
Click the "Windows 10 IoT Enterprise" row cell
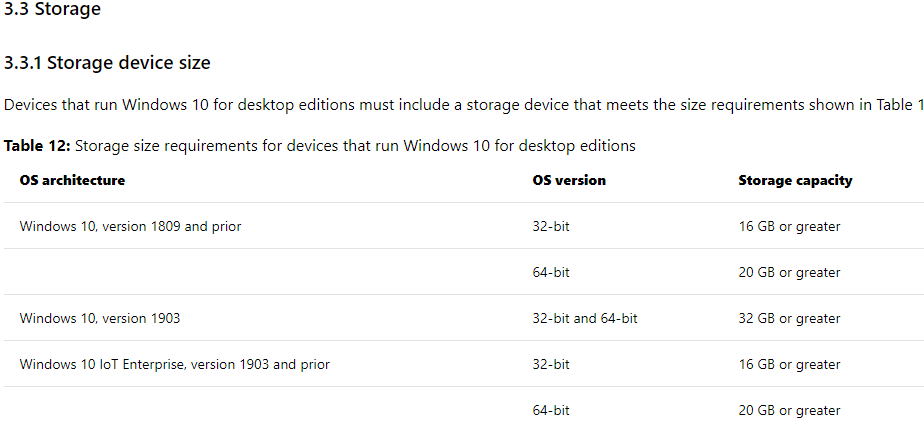point(174,364)
